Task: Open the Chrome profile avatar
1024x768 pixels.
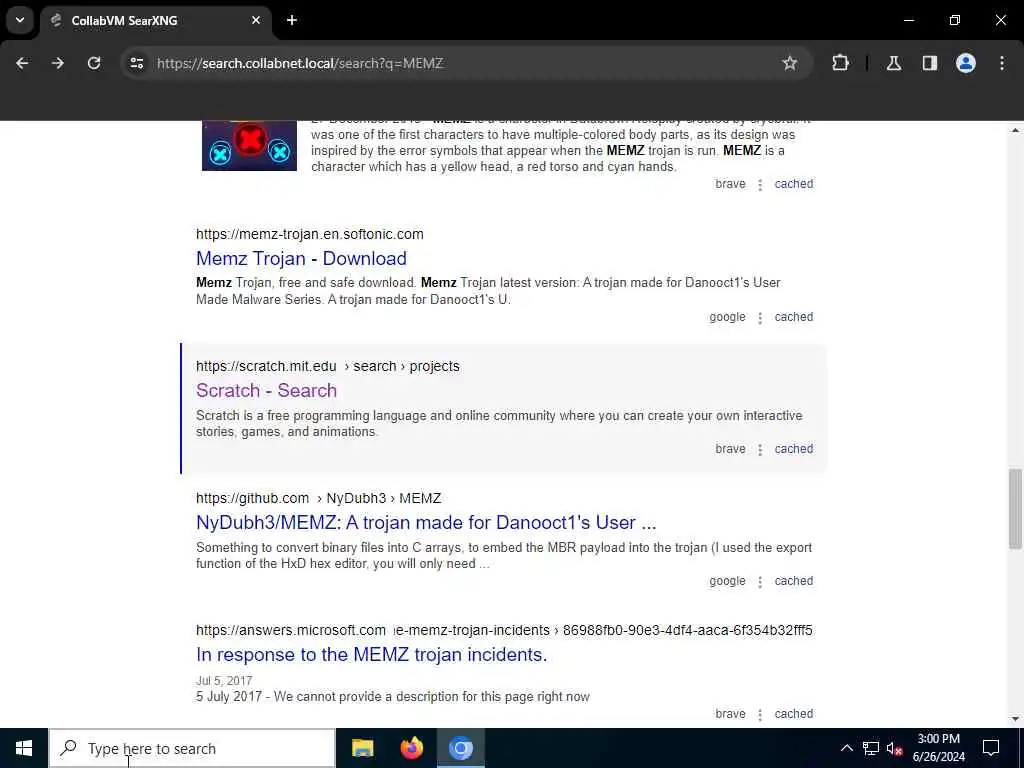Action: 966,63
